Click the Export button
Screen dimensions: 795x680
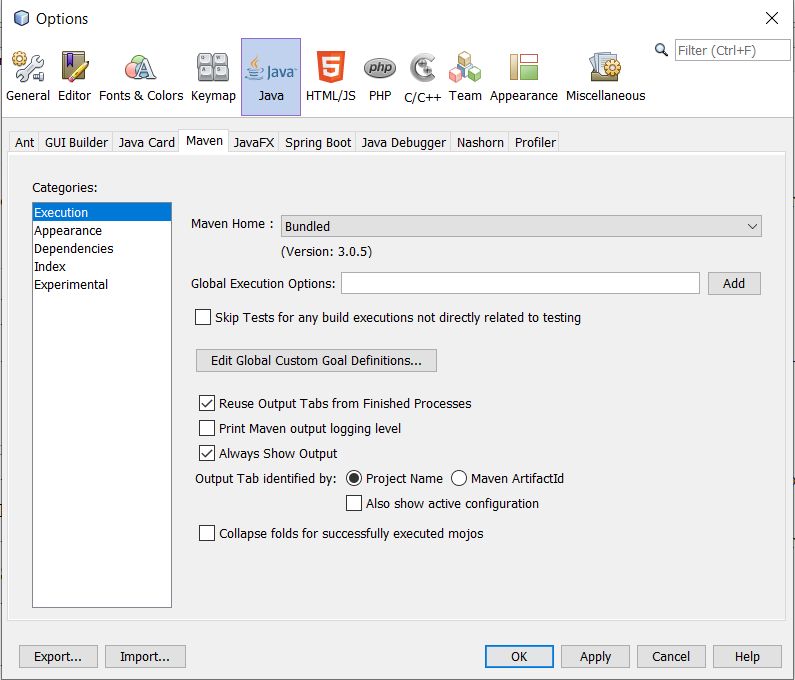tap(58, 657)
